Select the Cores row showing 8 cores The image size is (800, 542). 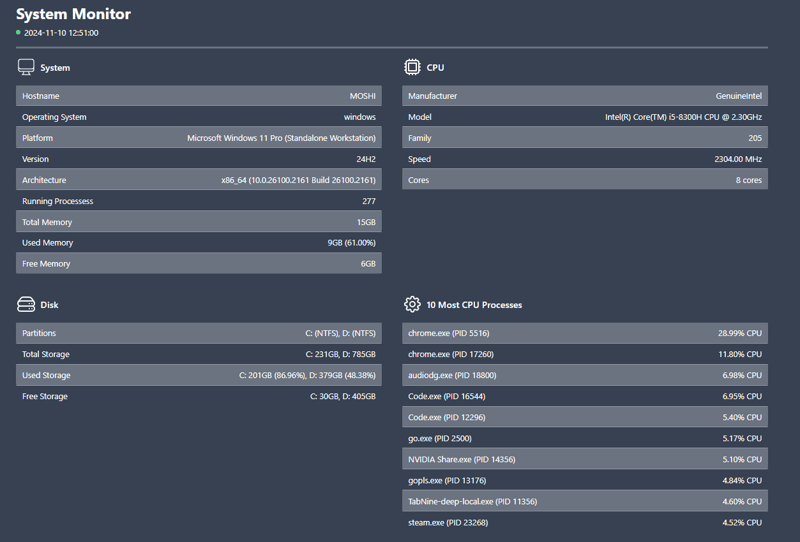(x=584, y=180)
